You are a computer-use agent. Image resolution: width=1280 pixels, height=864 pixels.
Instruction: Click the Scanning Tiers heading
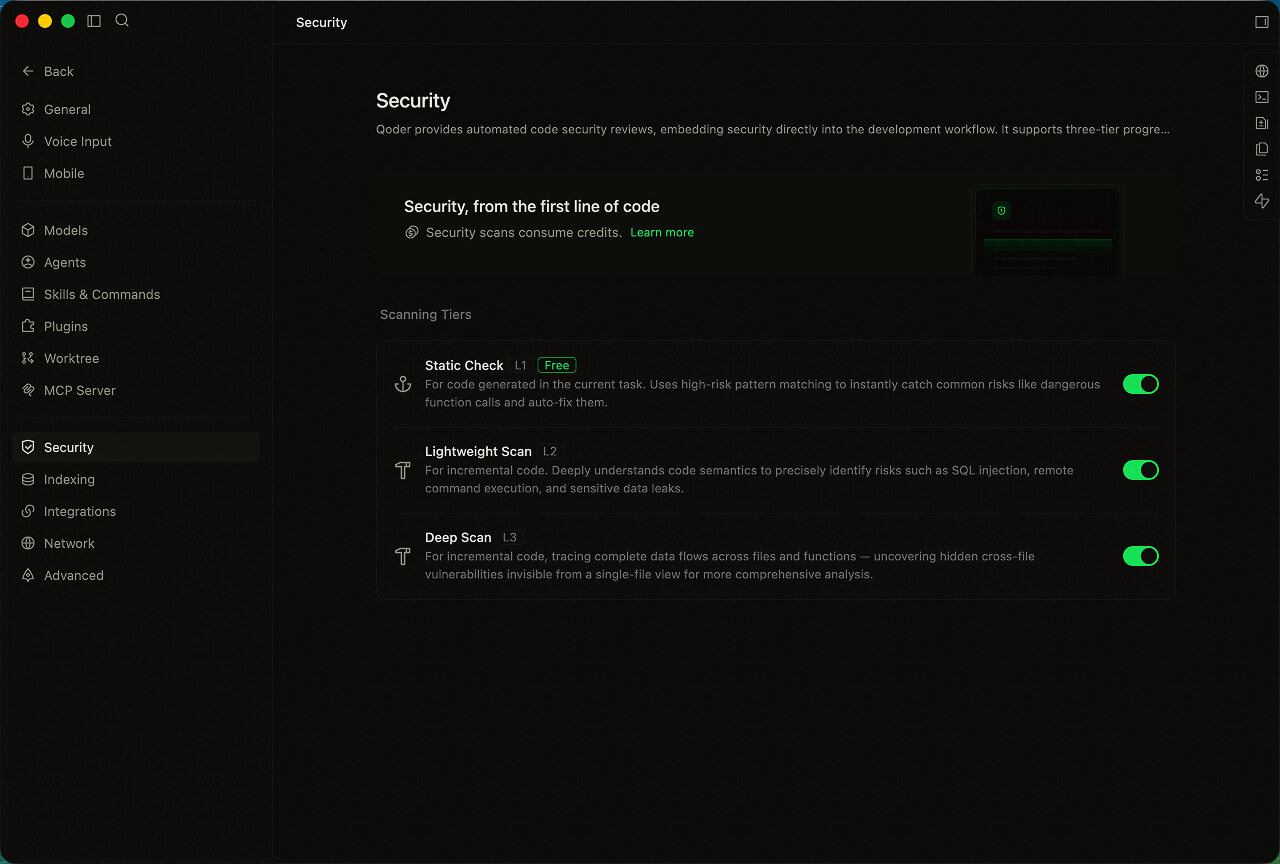426,314
